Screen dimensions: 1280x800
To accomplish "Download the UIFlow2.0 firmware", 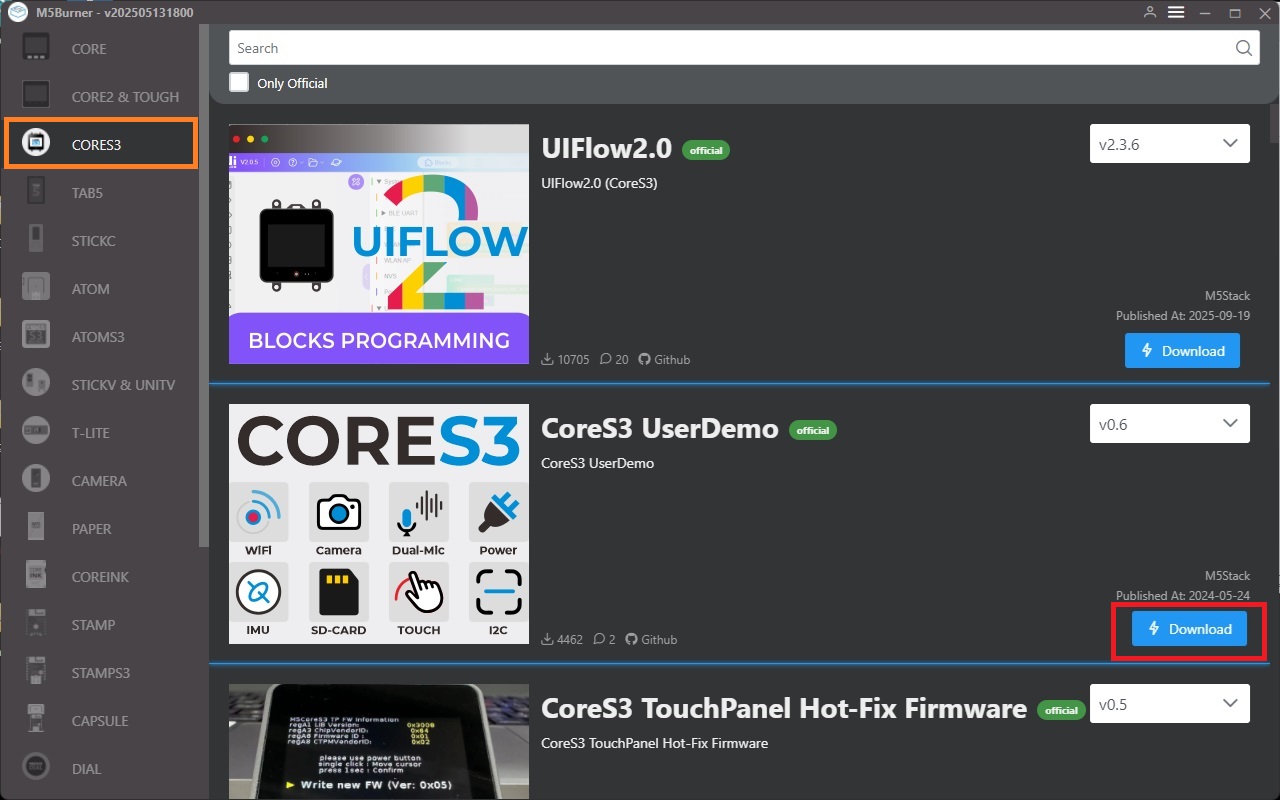I will click(1182, 351).
